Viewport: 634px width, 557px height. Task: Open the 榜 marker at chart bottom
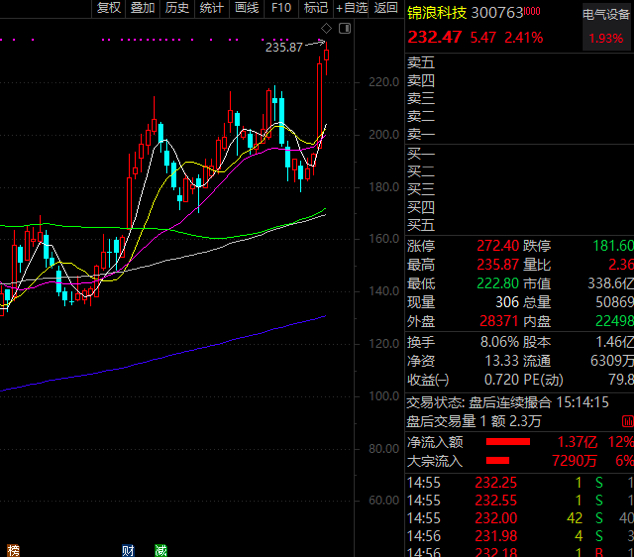click(13, 551)
